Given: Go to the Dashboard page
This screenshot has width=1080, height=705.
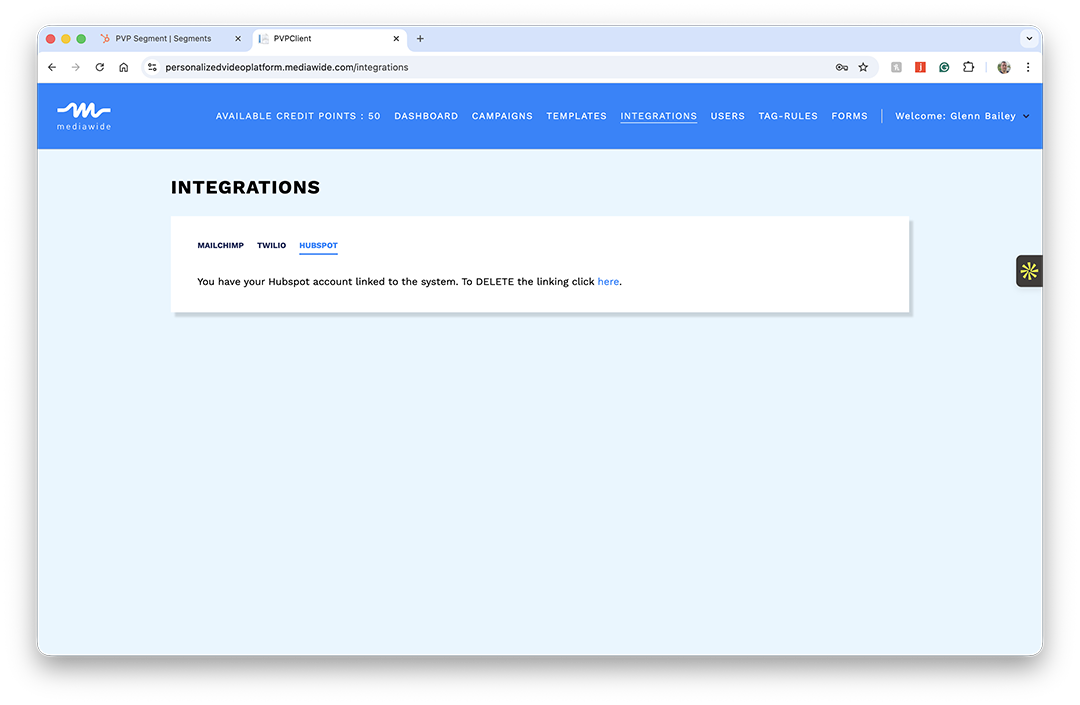Looking at the screenshot, I should coord(426,116).
